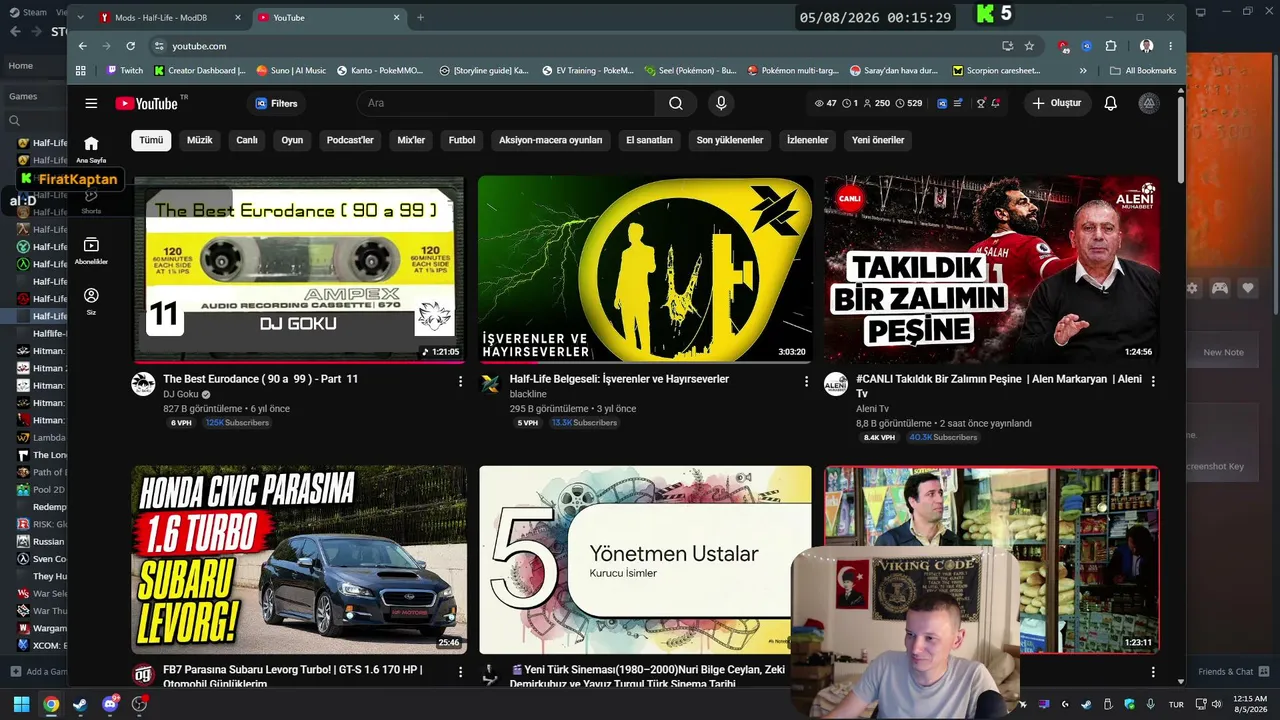Open YouTube notifications bell
1280x720 pixels.
(1110, 103)
